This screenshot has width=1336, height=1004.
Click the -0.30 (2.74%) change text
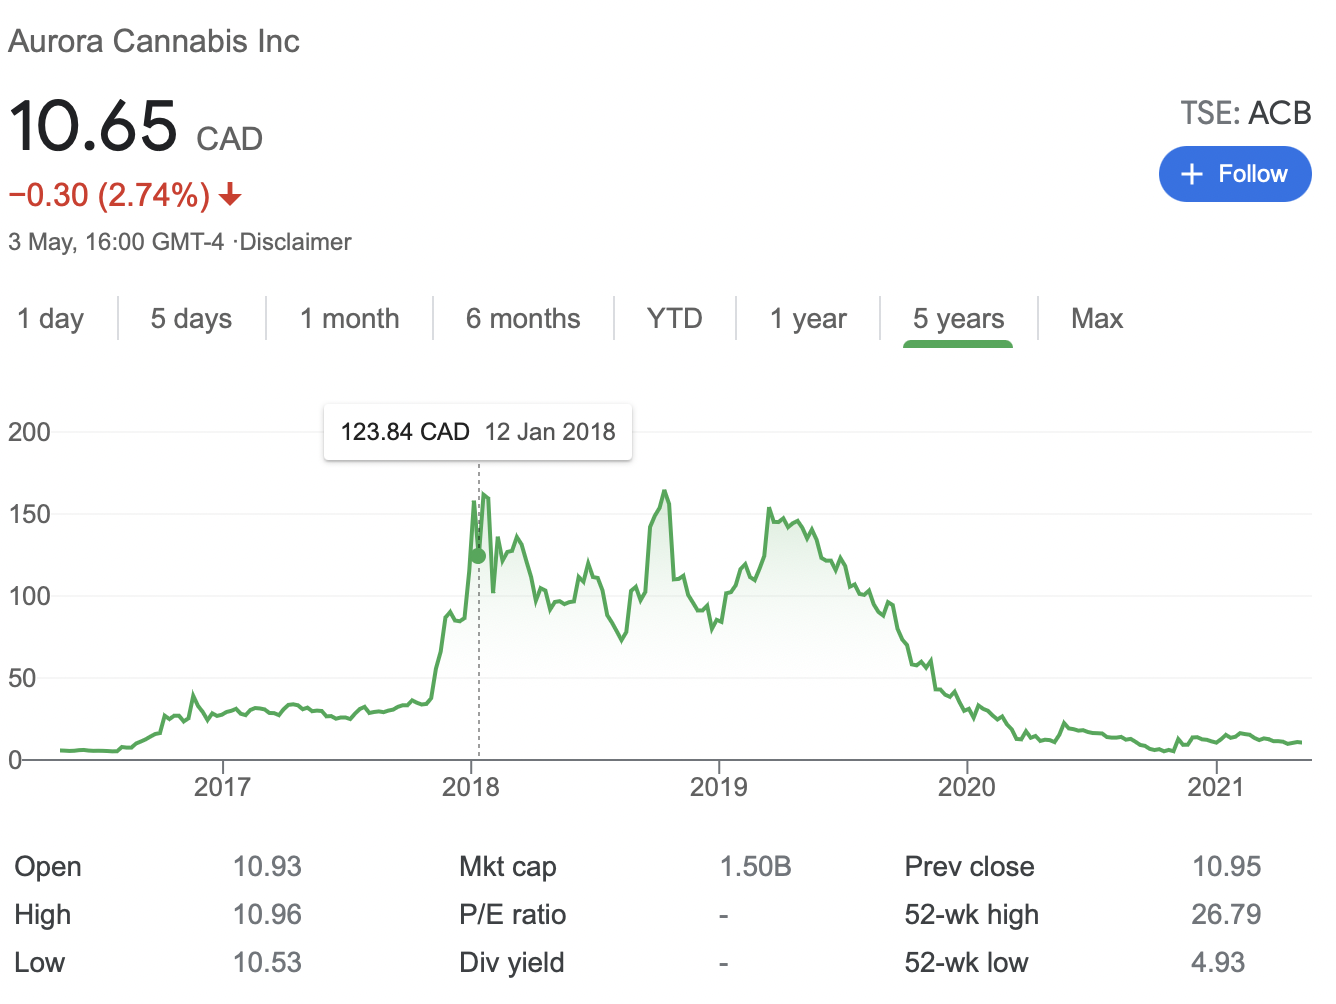(109, 194)
